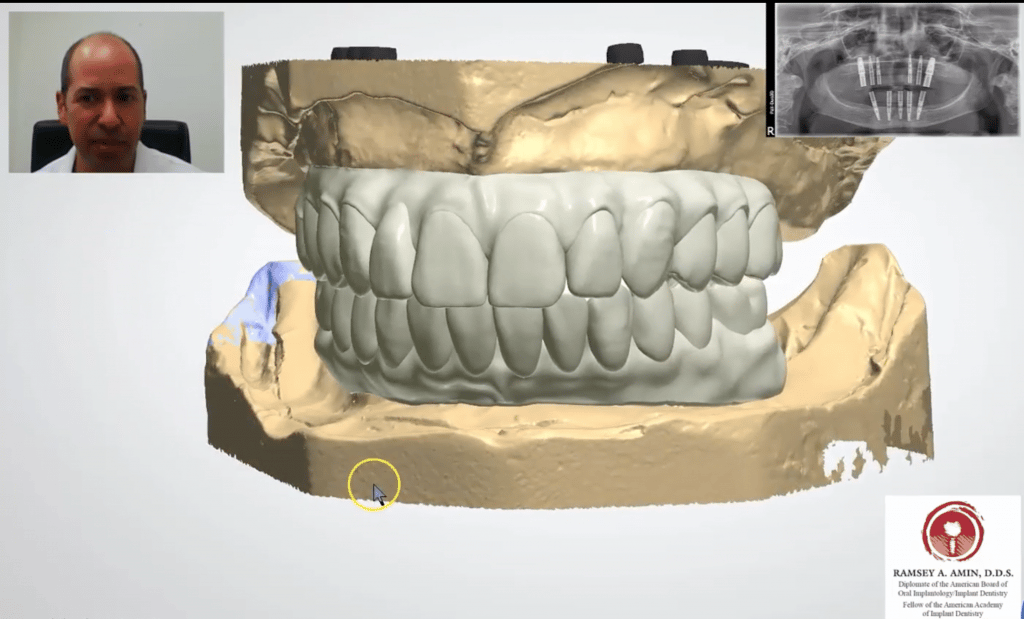Select the yellow cursor highlight circle

coord(375,487)
